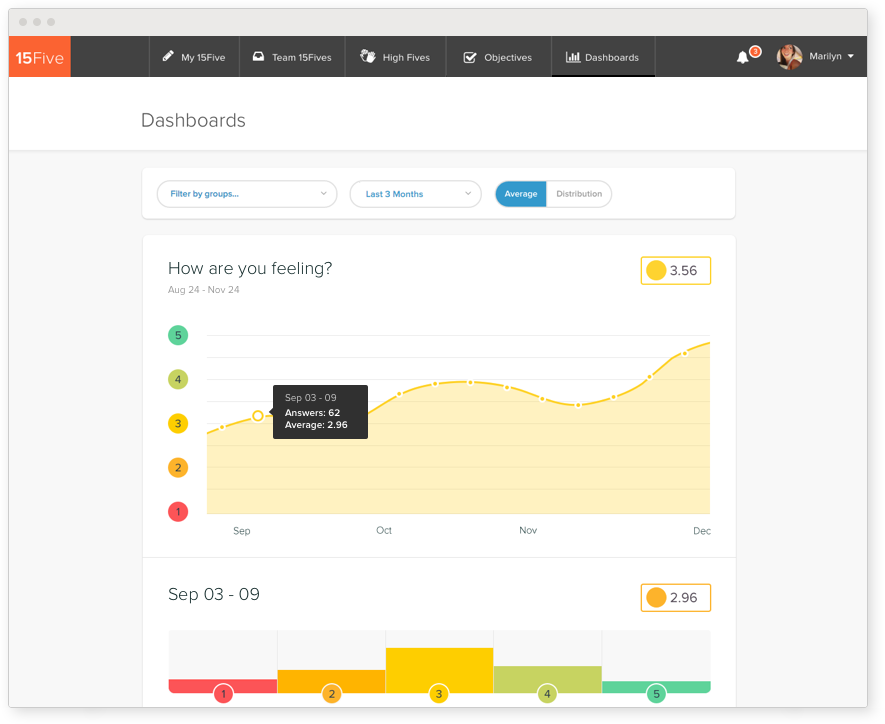Switch chart to Distribution view
The height and width of the screenshot is (724, 885).
(579, 194)
